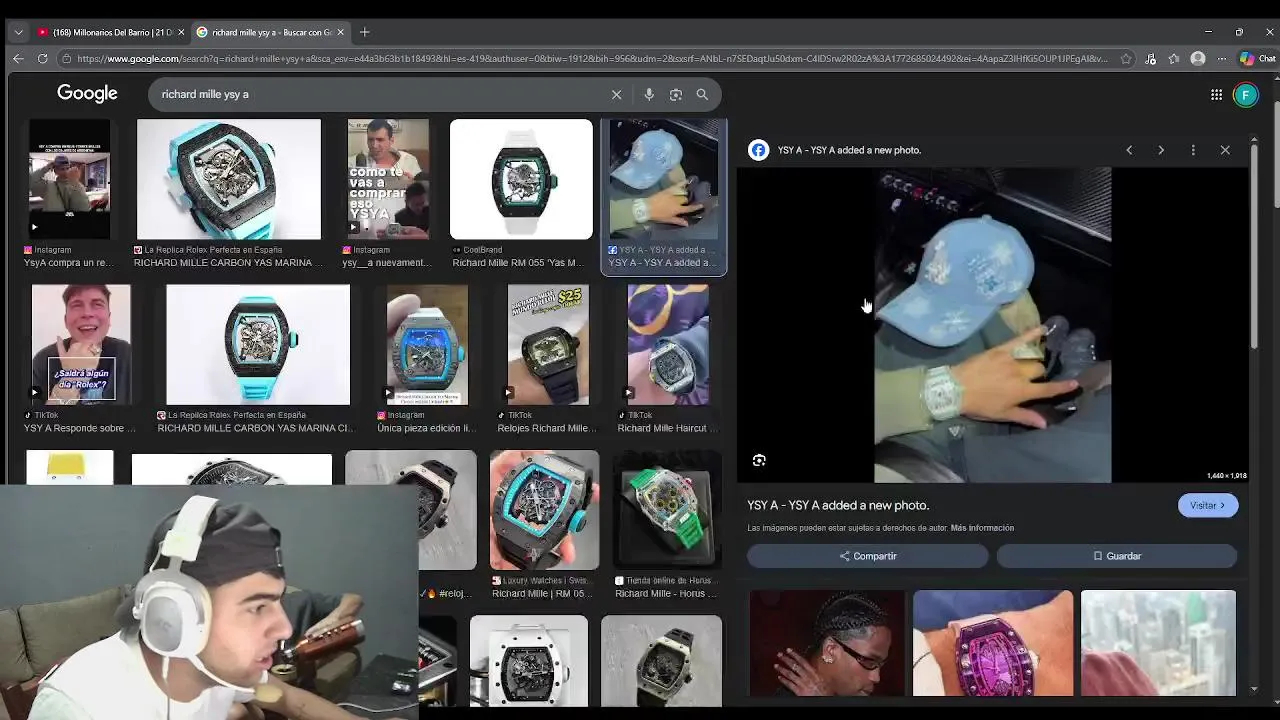This screenshot has width=1280, height=720.
Task: Bookmark this page with the star icon
Action: pyautogui.click(x=1126, y=59)
